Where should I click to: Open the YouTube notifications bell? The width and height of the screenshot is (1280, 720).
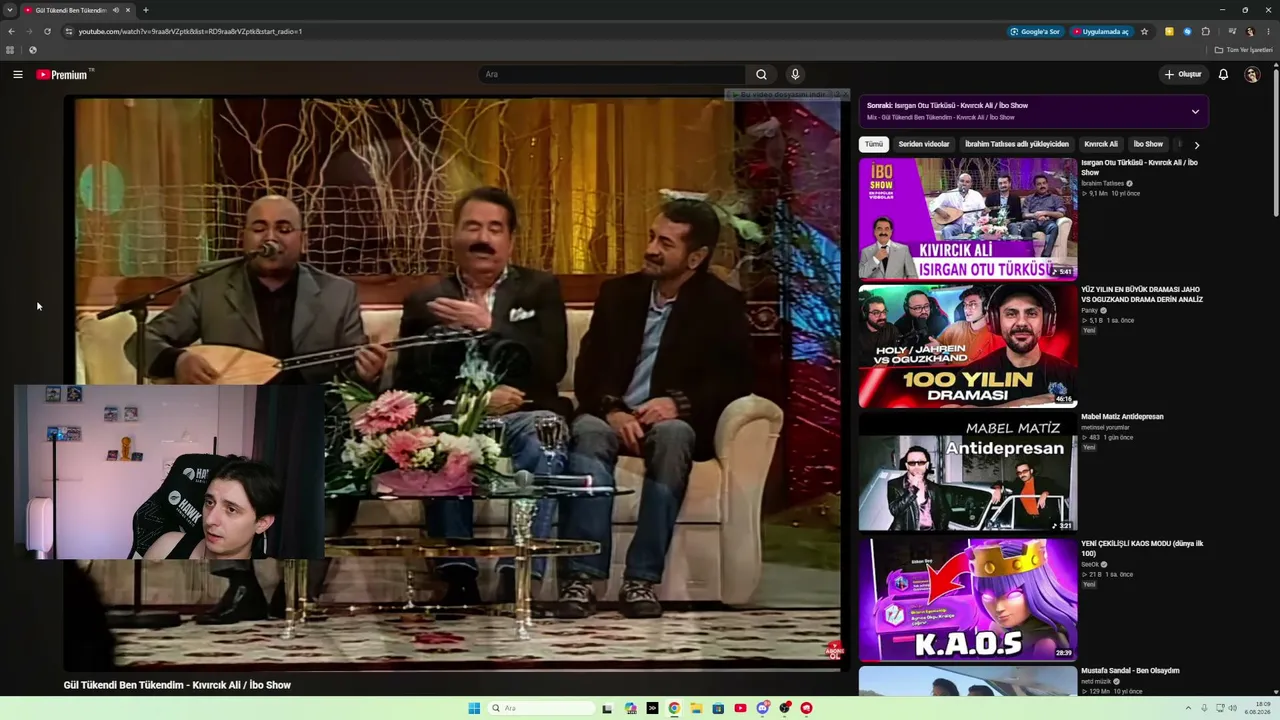point(1223,74)
